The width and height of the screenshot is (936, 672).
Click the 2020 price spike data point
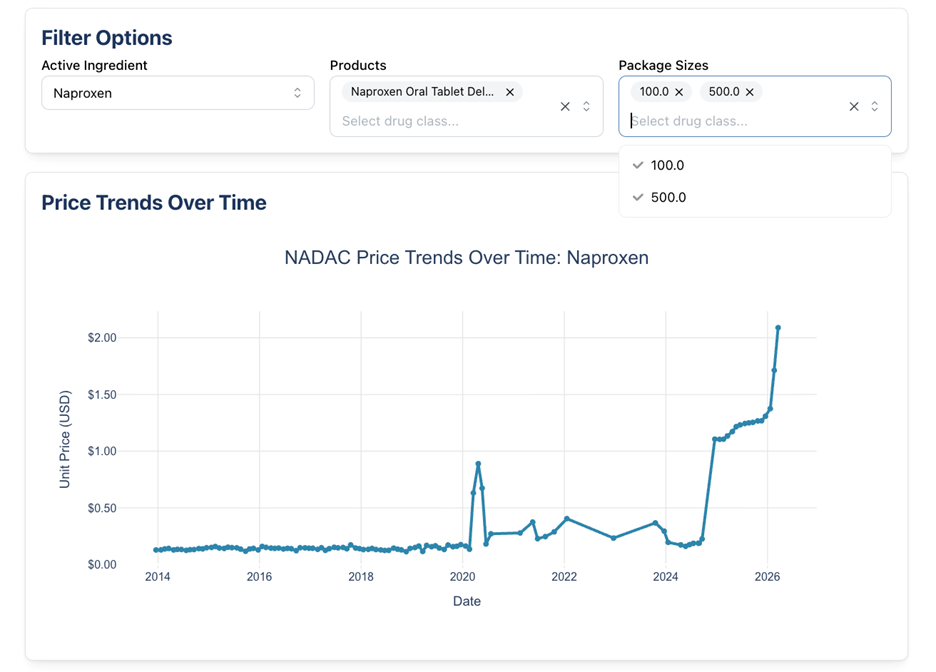click(478, 464)
